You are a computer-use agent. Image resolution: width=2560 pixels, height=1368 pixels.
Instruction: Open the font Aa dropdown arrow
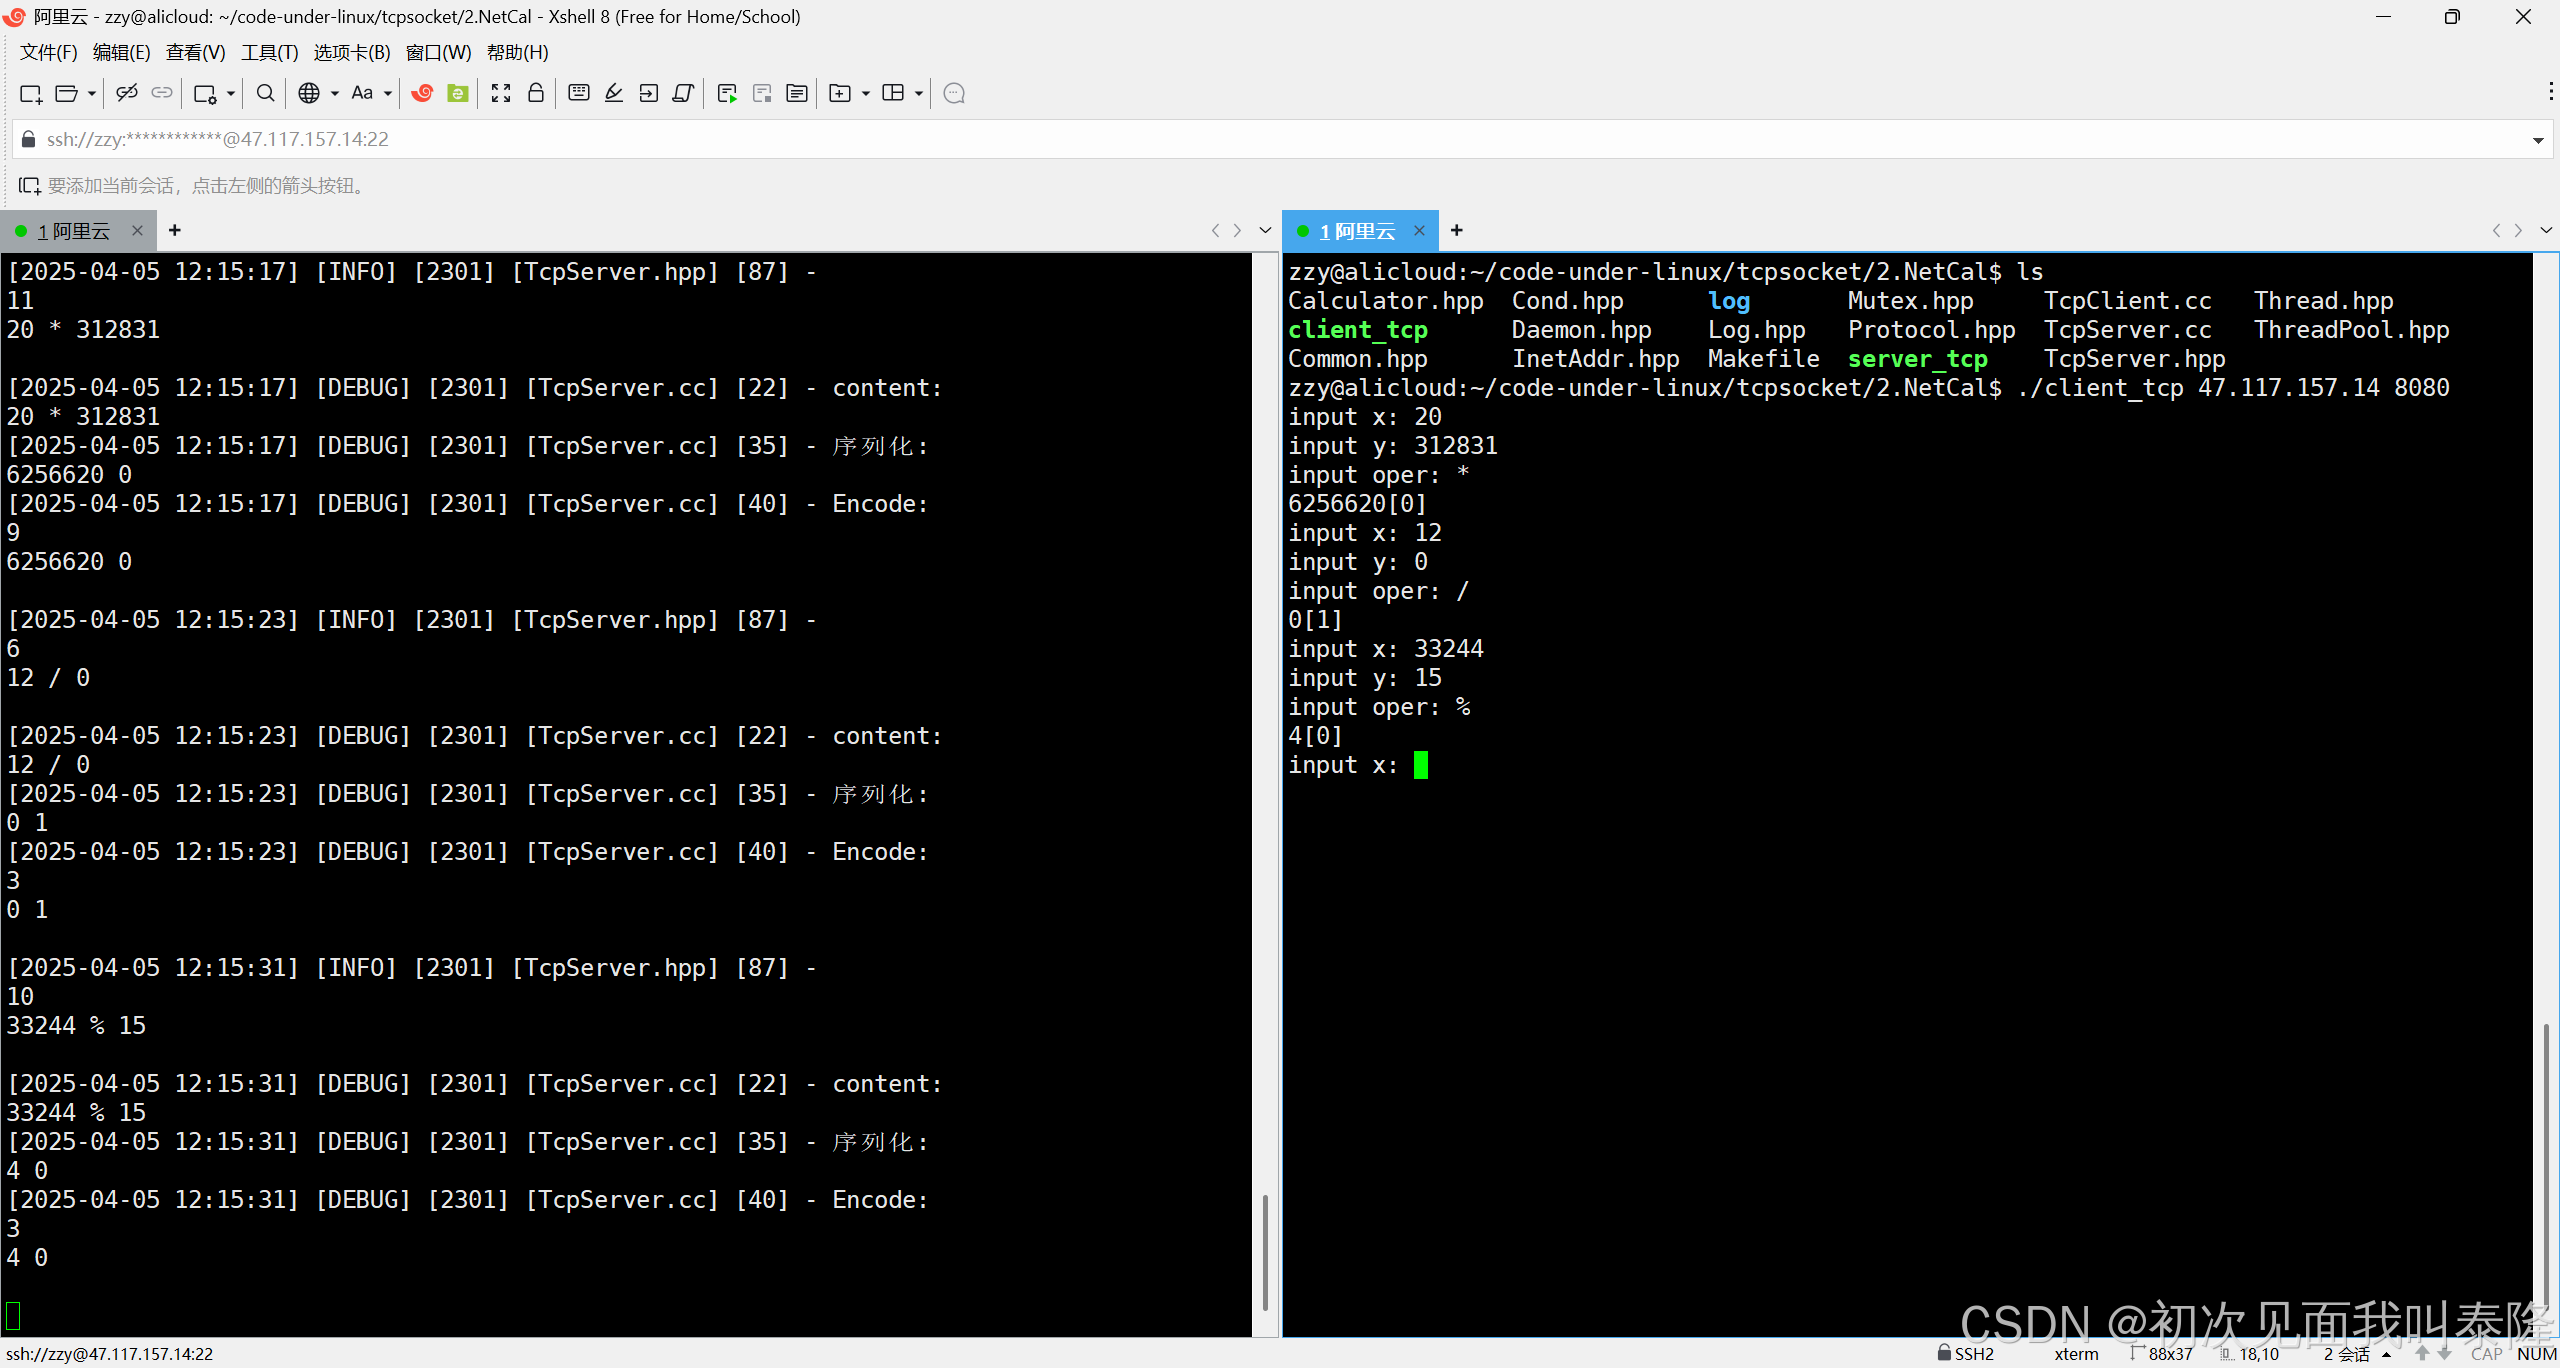[388, 93]
